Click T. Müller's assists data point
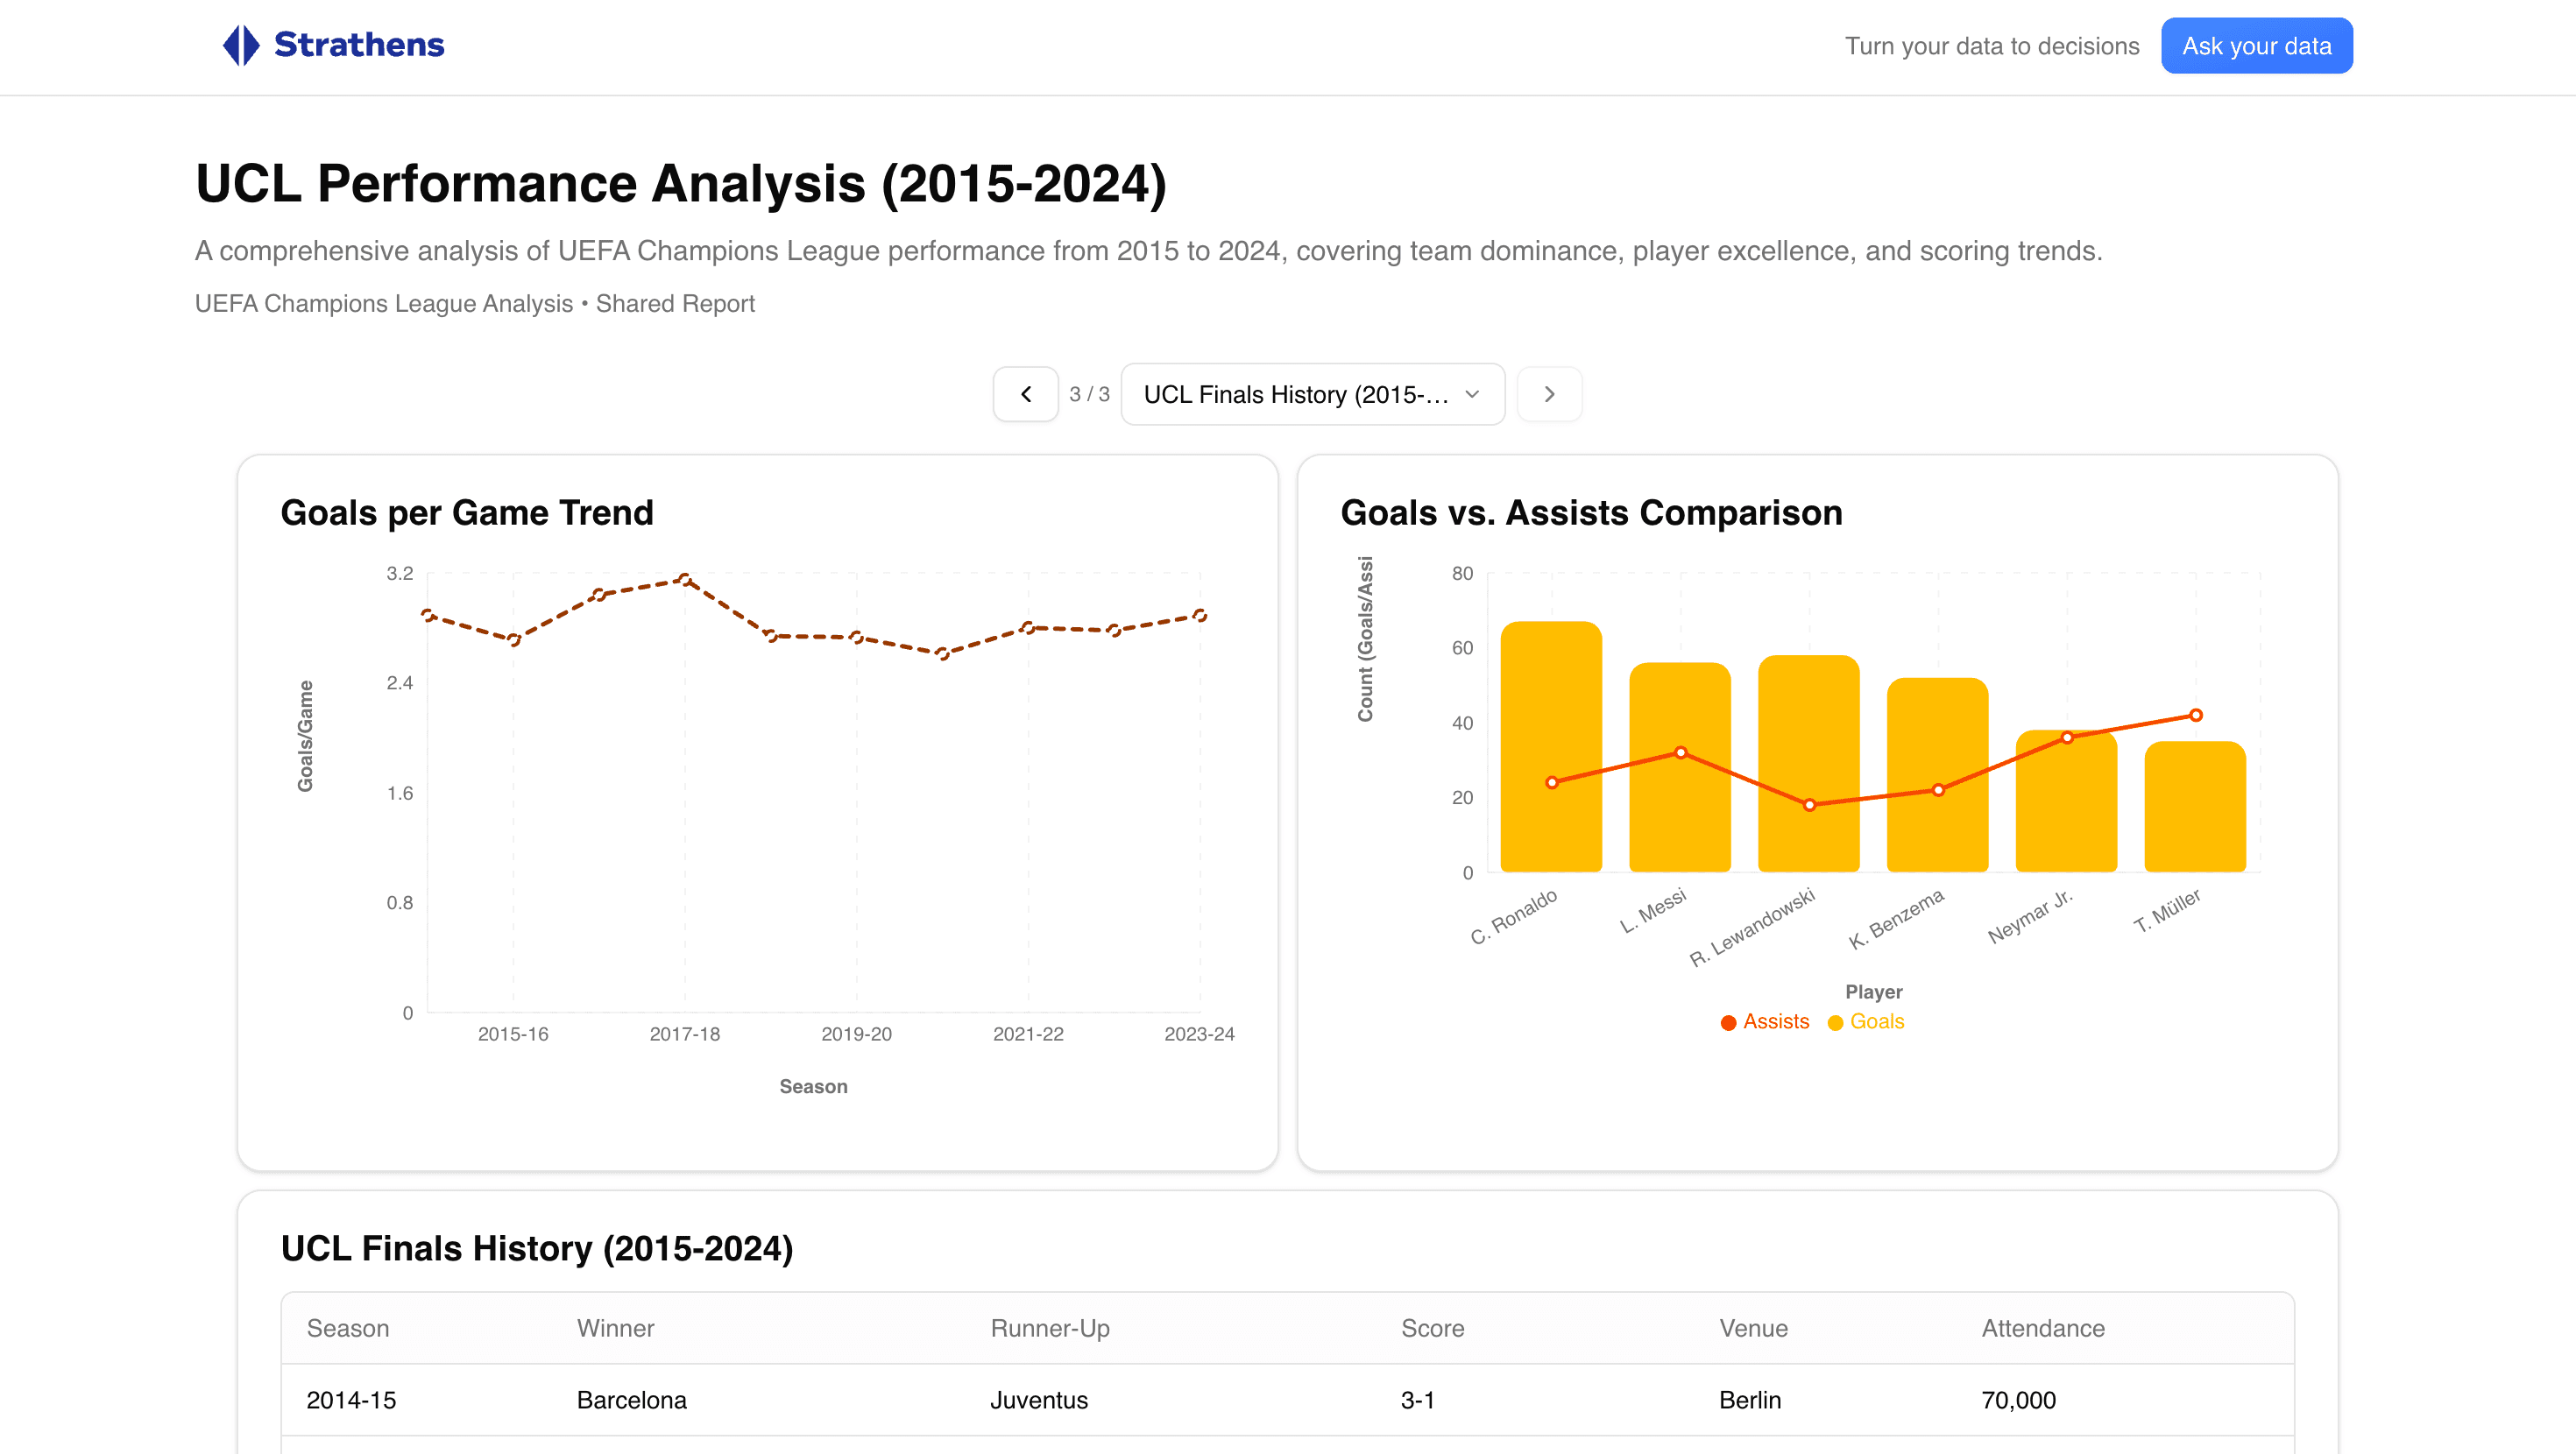 [x=2195, y=715]
